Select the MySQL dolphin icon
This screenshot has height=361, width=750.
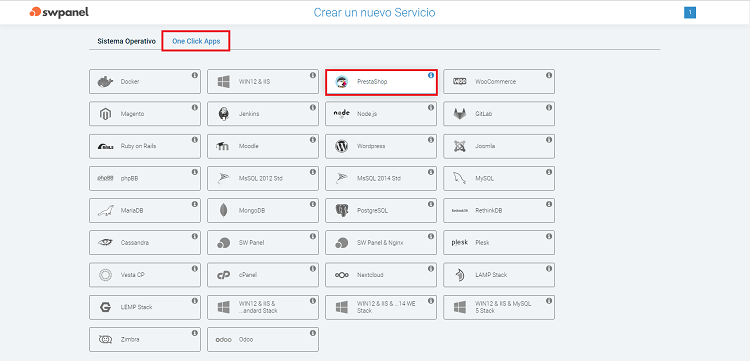click(460, 178)
